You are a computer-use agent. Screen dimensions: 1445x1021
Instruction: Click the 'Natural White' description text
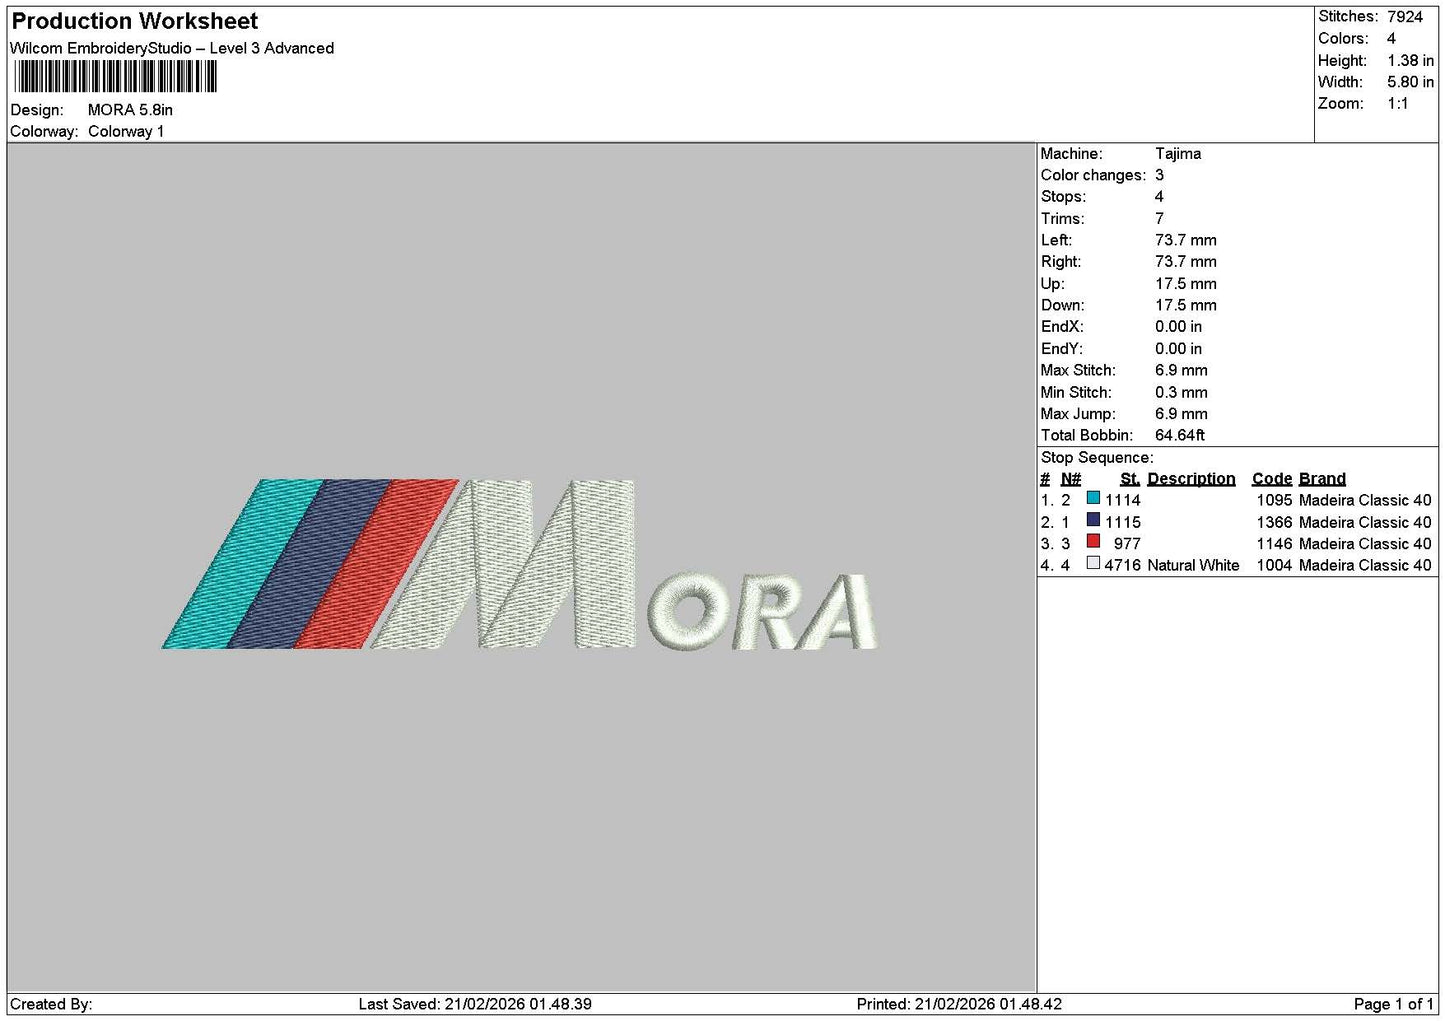1193,566
